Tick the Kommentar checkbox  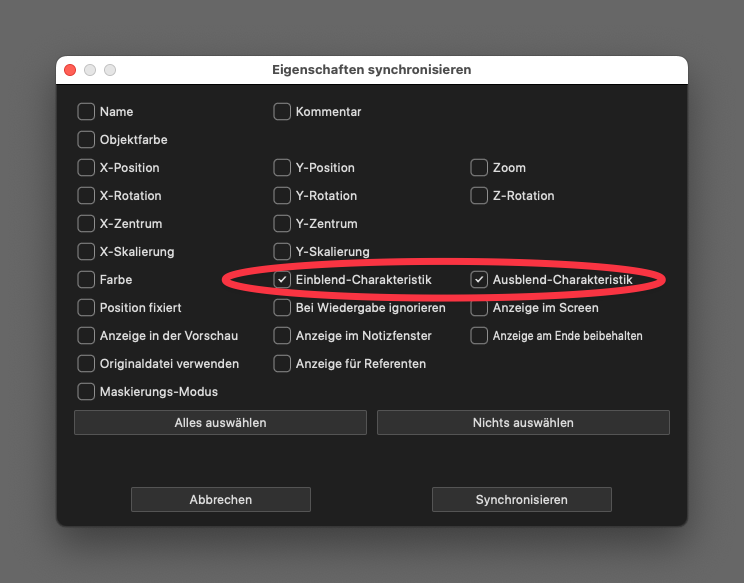pyautogui.click(x=282, y=112)
